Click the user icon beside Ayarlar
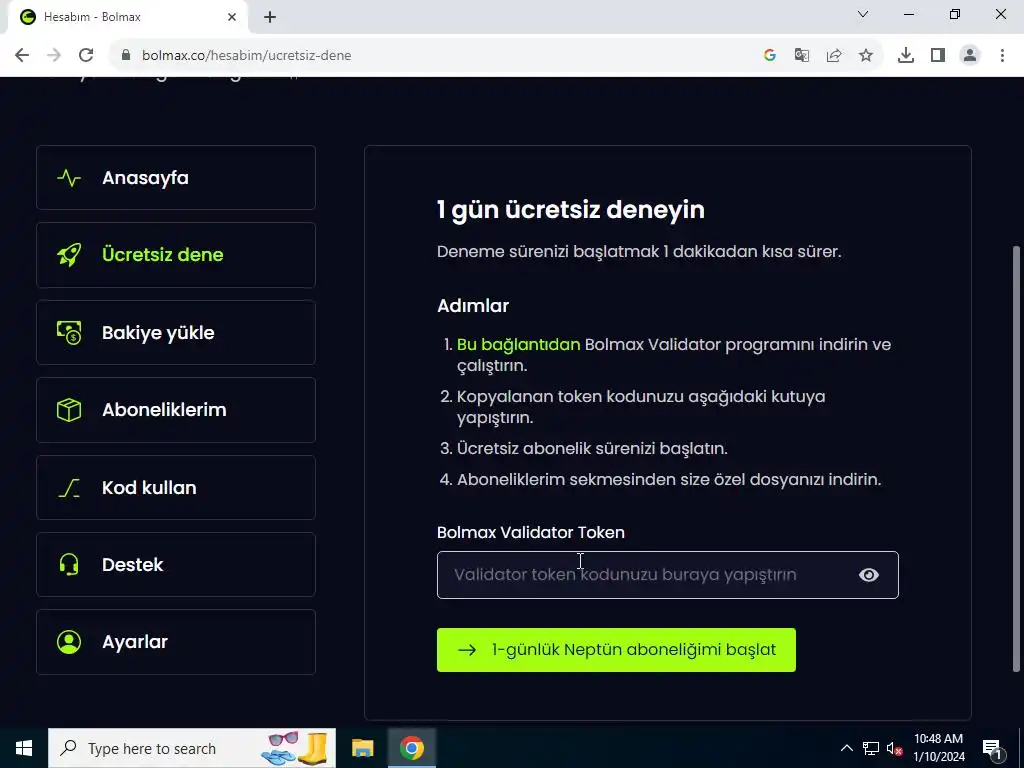 (x=69, y=642)
